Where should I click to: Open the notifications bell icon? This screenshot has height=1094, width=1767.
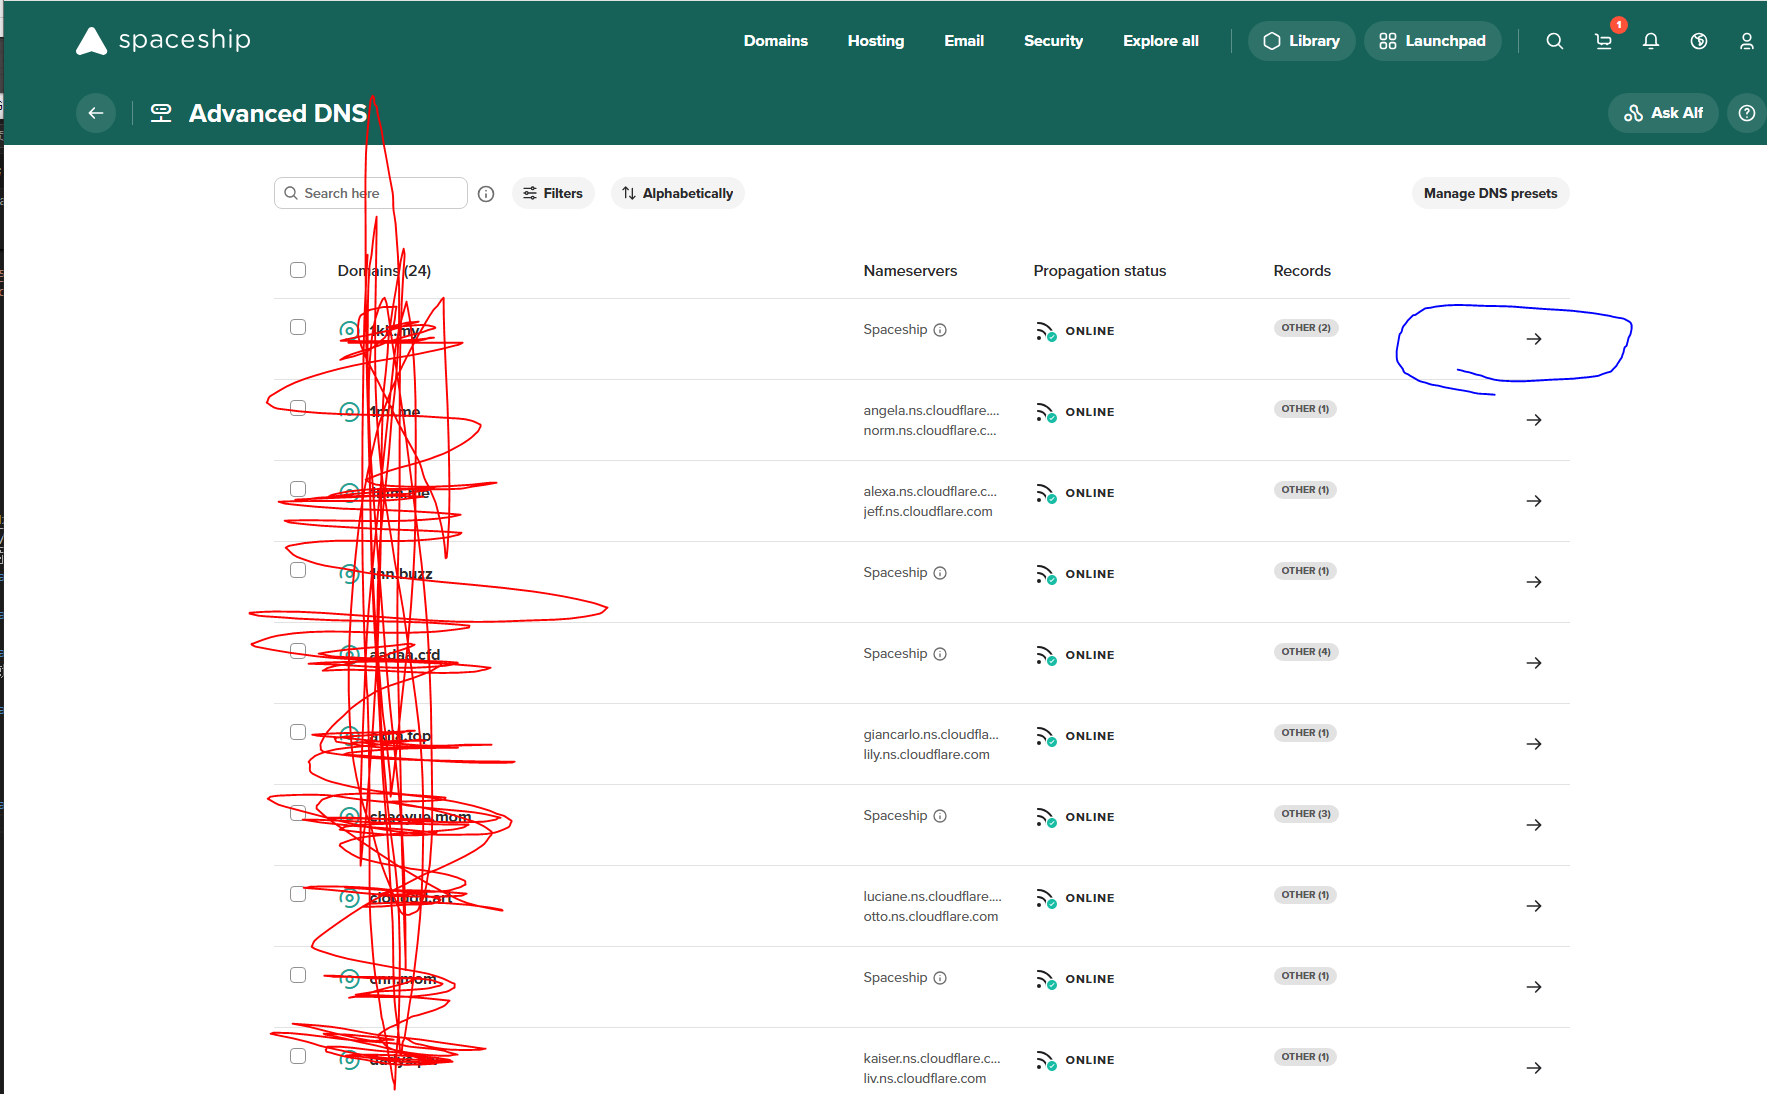(1651, 41)
